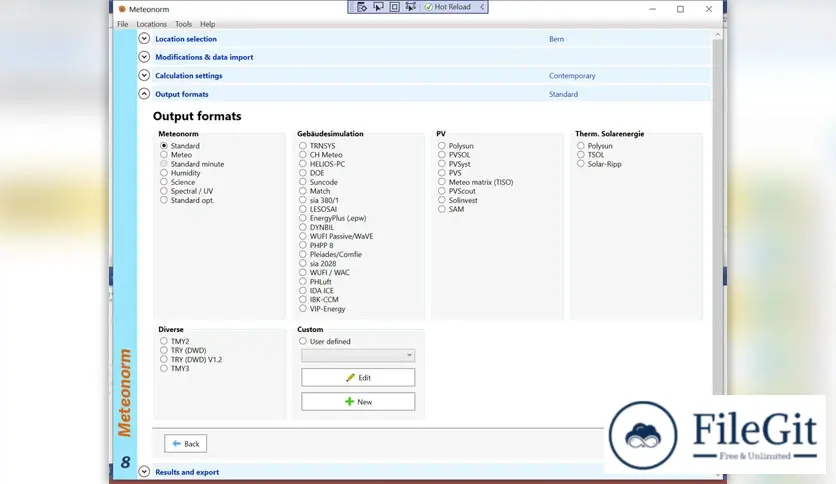Choose the EnergyPlus (.epw) format
The height and width of the screenshot is (484, 836).
tap(333, 218)
